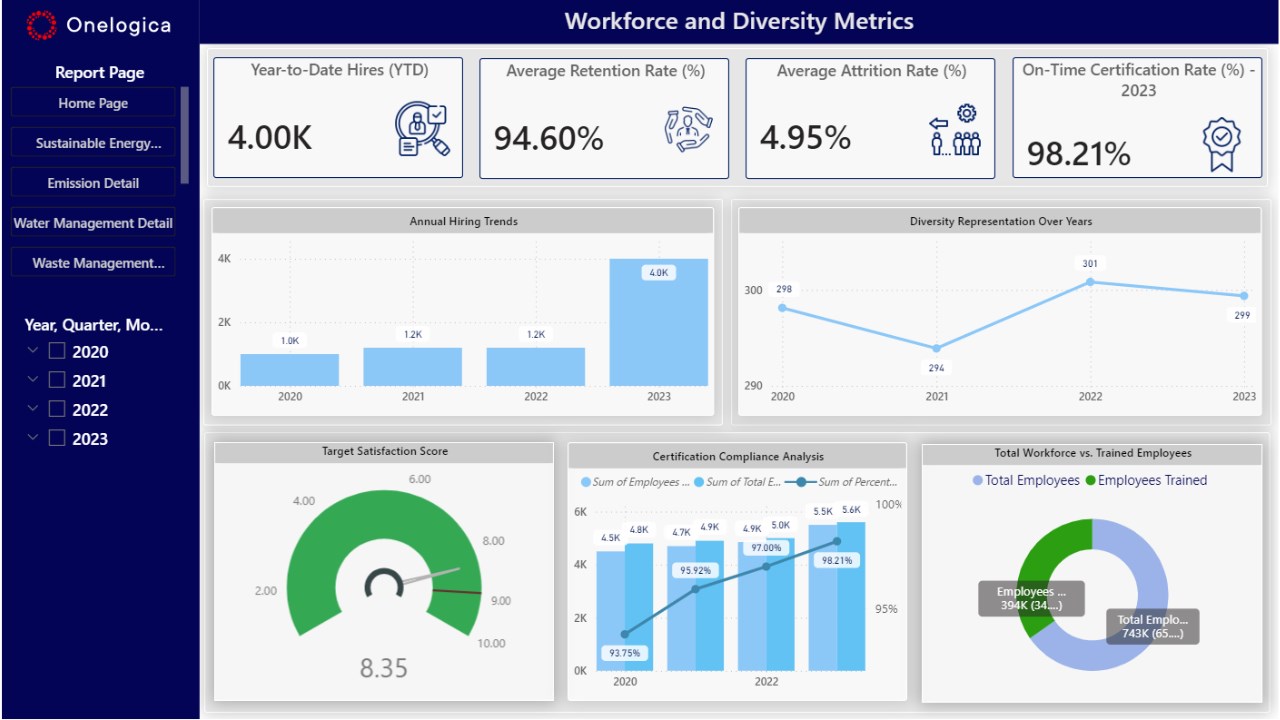Go to Emission Detail page
This screenshot has height=720, width=1280.
click(93, 183)
